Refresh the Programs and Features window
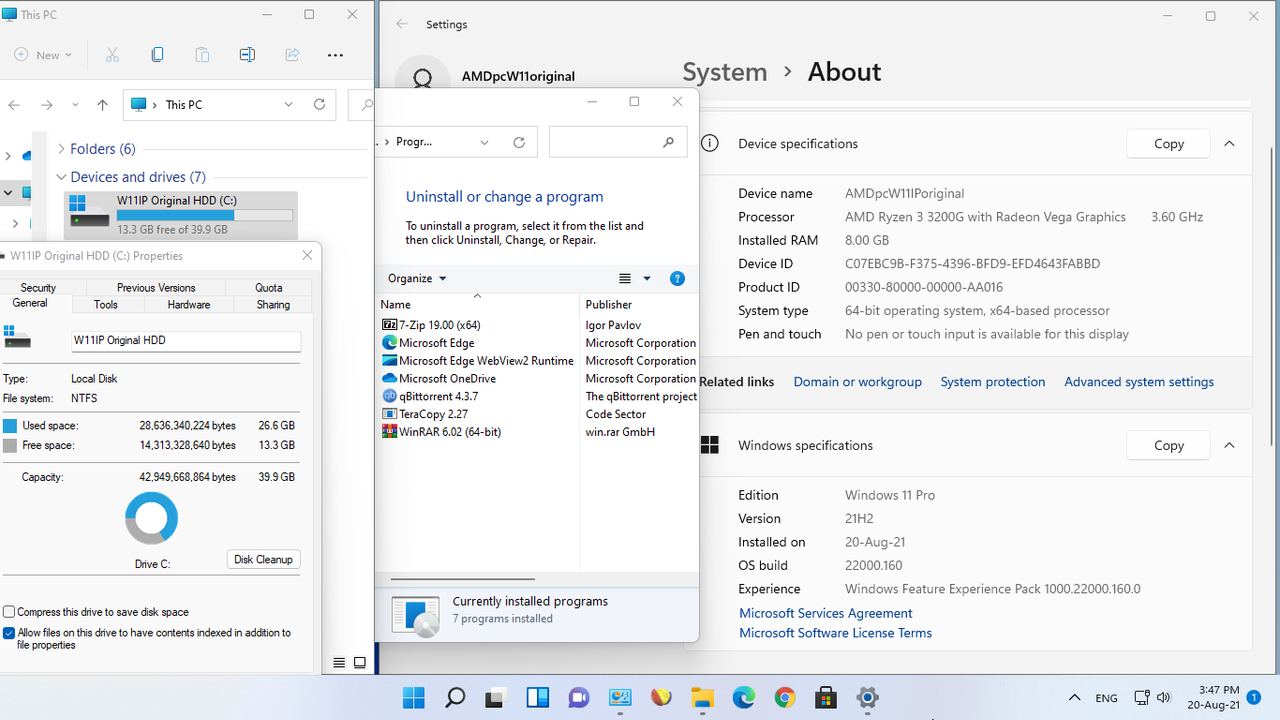Screen dimensions: 1280x720 pos(518,141)
